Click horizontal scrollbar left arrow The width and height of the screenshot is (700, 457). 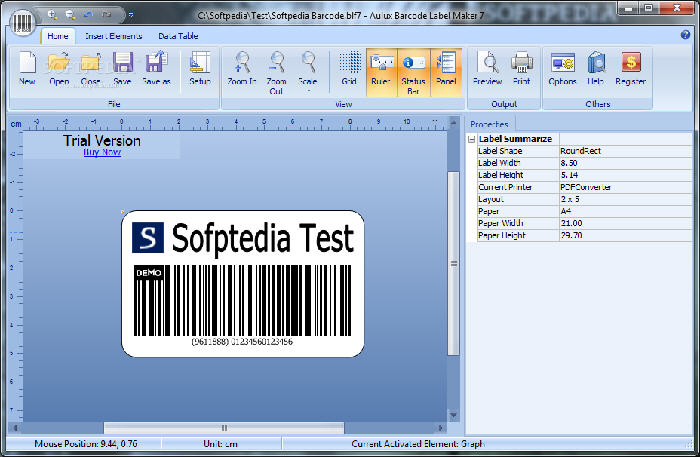15,428
